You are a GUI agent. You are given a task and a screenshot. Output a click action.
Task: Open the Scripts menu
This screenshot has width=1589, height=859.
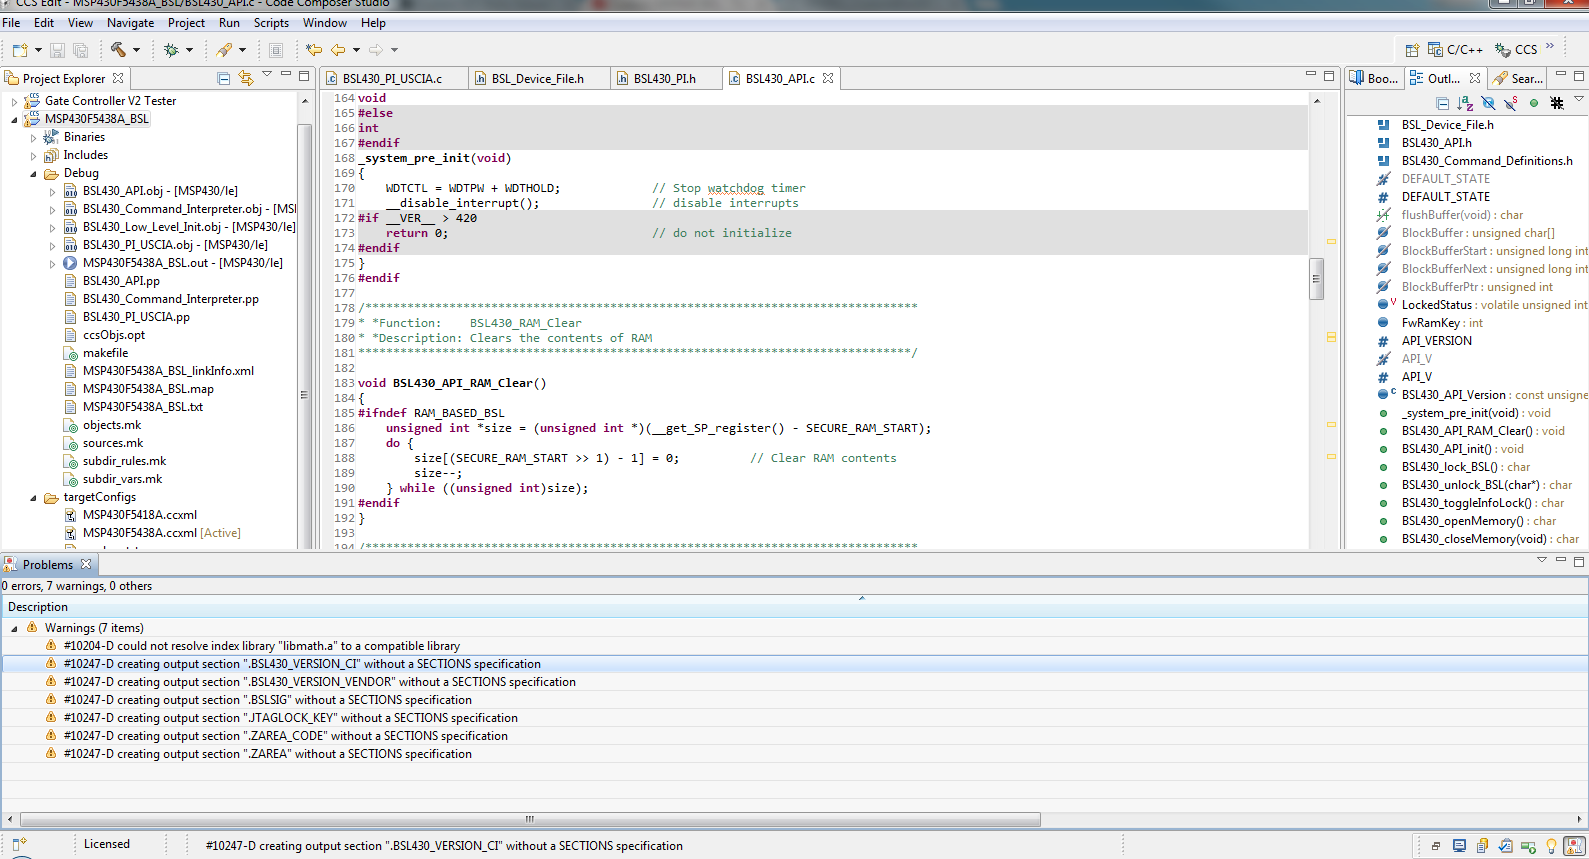(270, 23)
